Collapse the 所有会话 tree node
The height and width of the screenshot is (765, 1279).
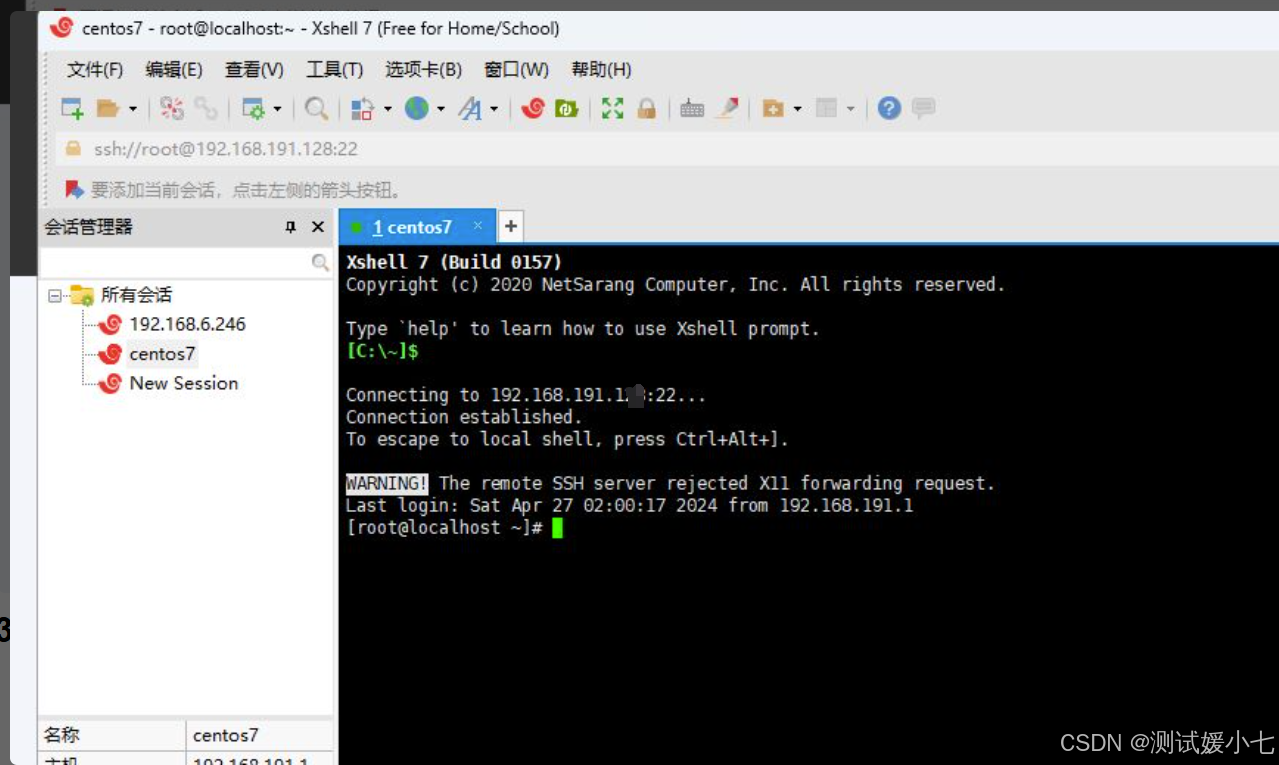tap(54, 295)
